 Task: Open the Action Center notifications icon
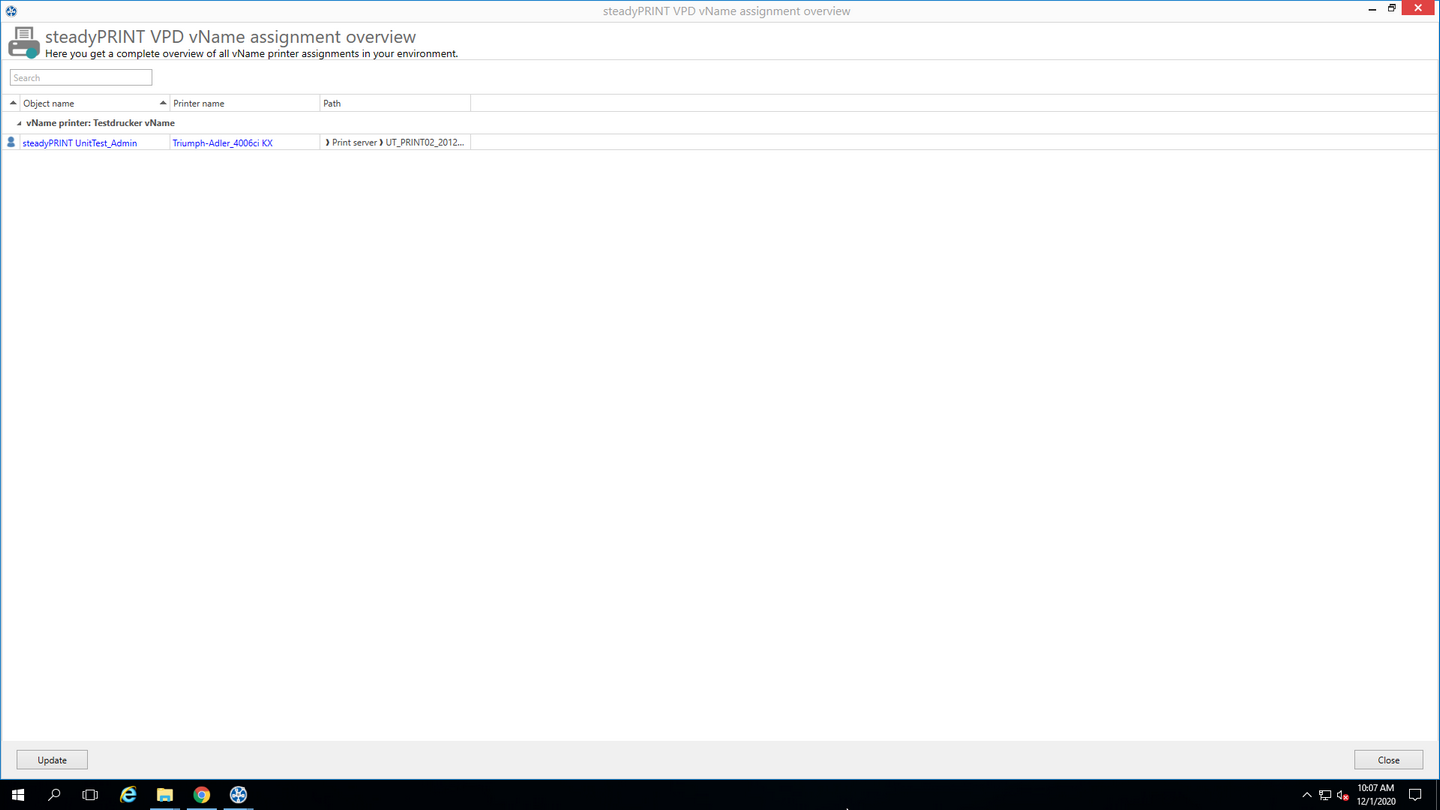pyautogui.click(x=1415, y=795)
